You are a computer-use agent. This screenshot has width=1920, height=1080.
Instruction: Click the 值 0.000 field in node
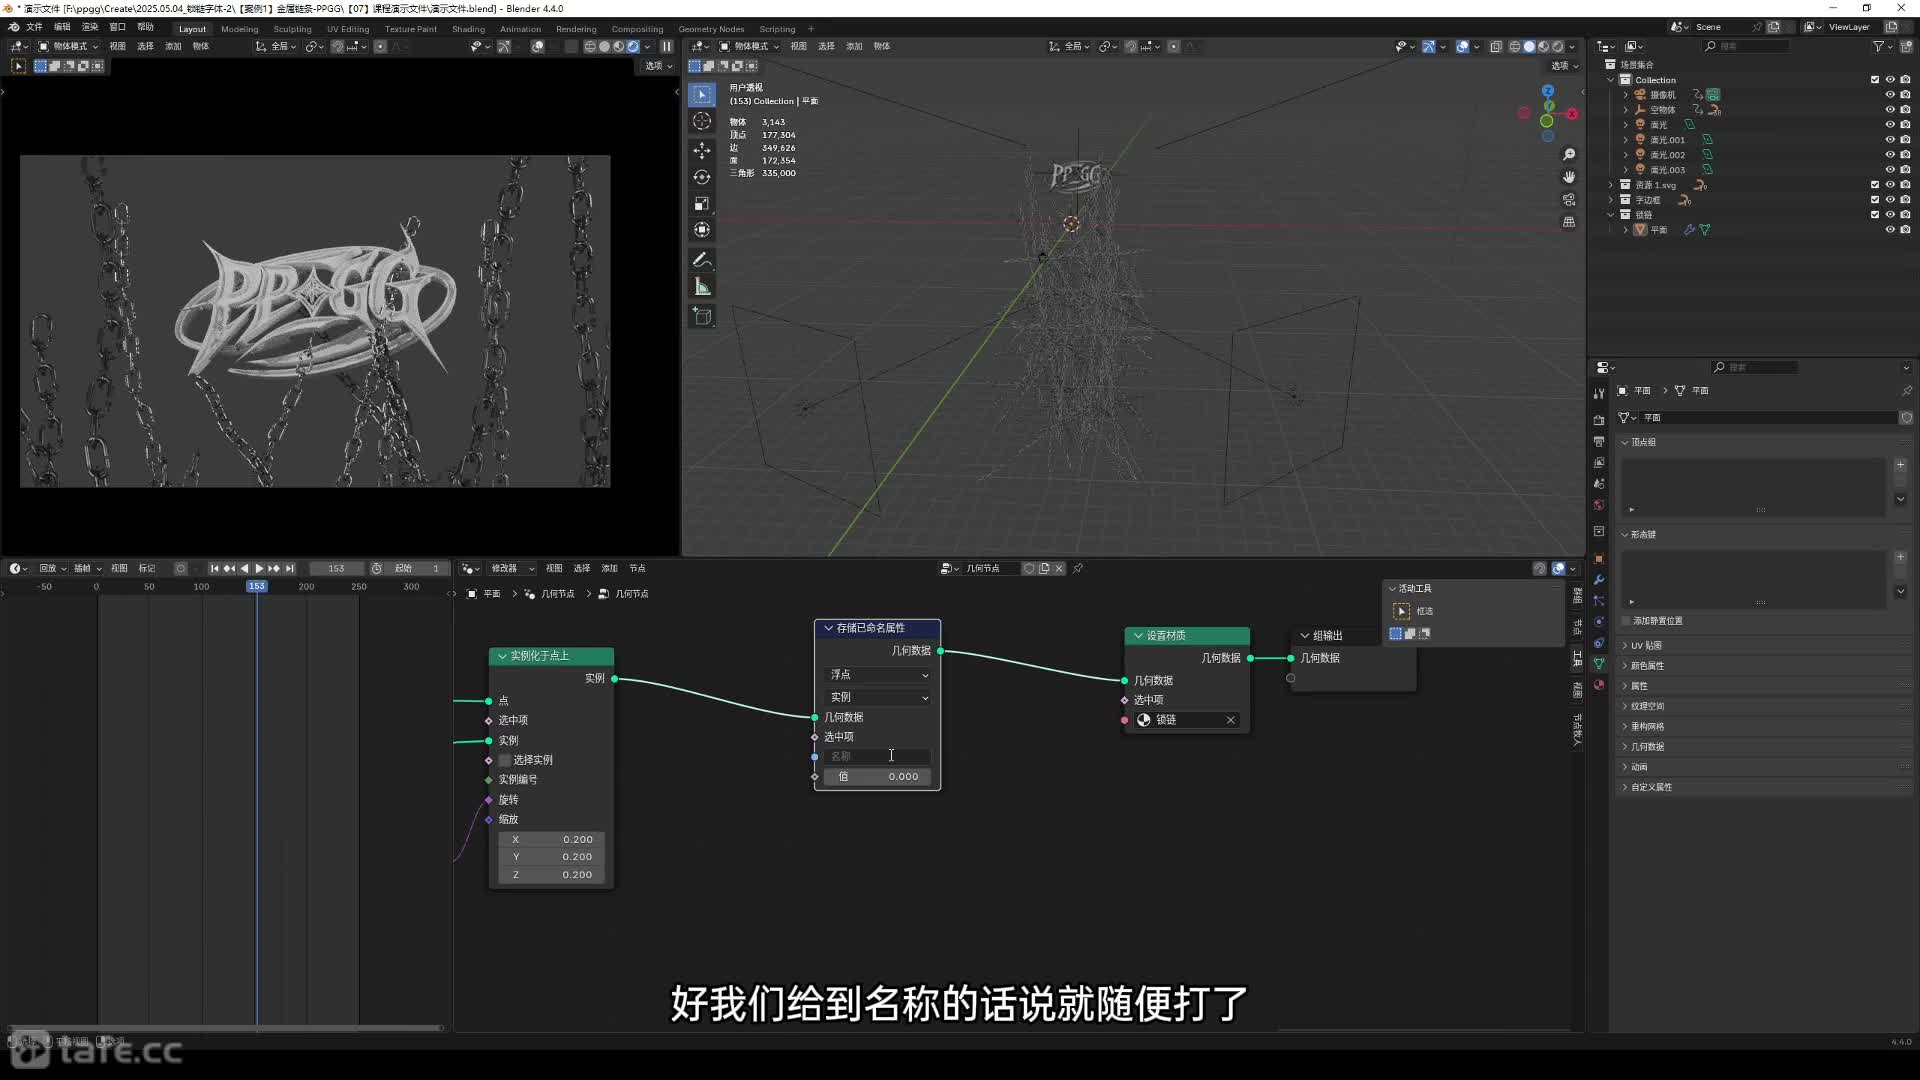click(878, 777)
